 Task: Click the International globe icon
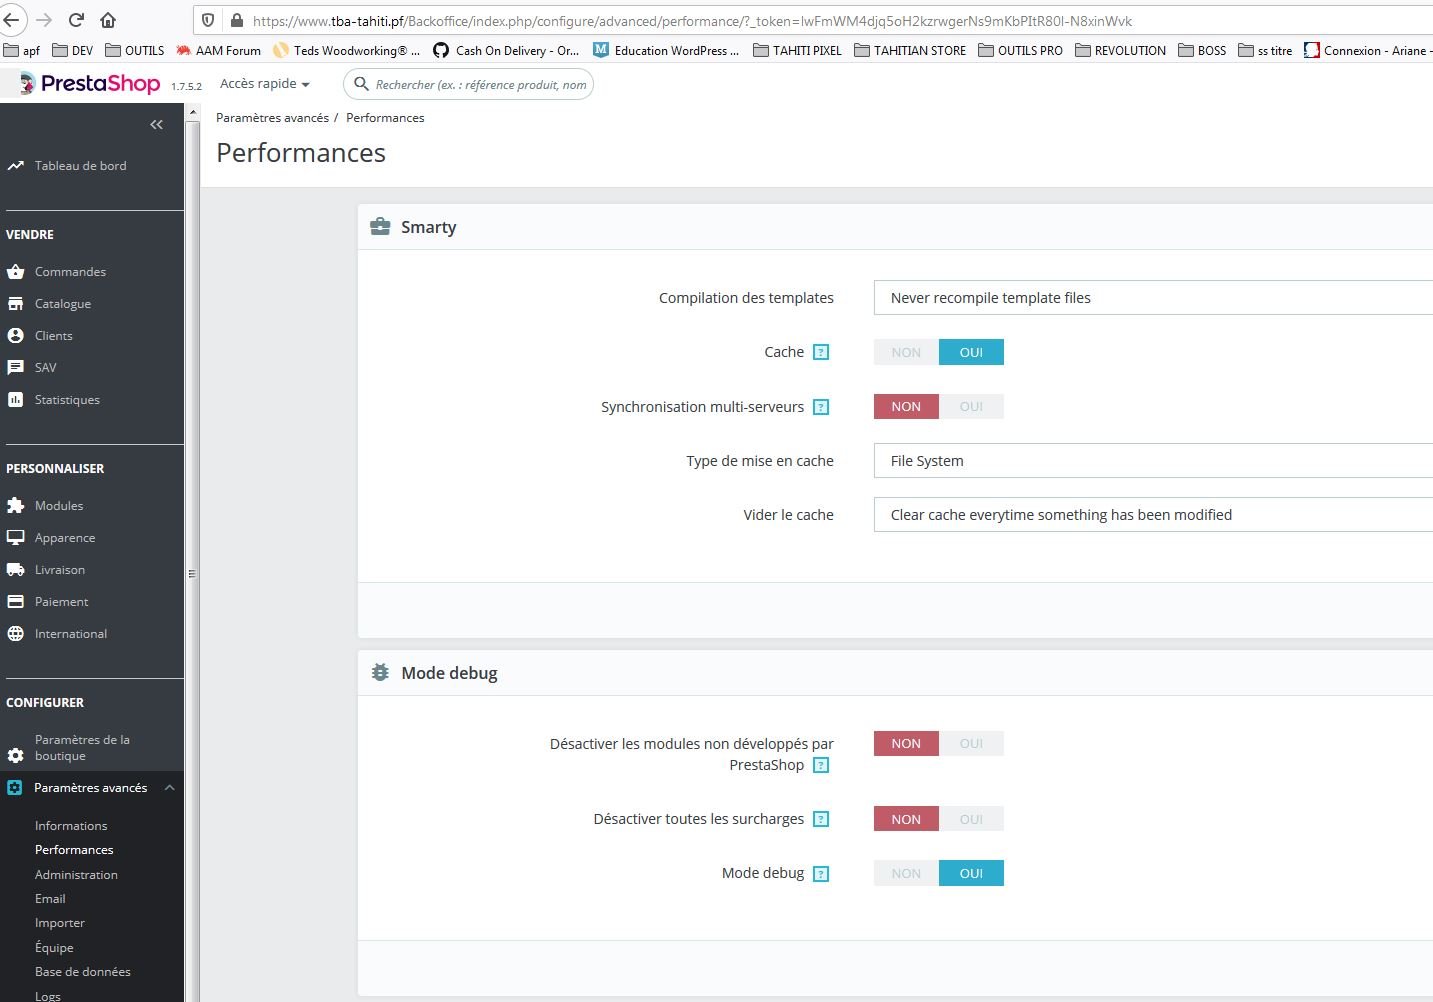tap(15, 634)
